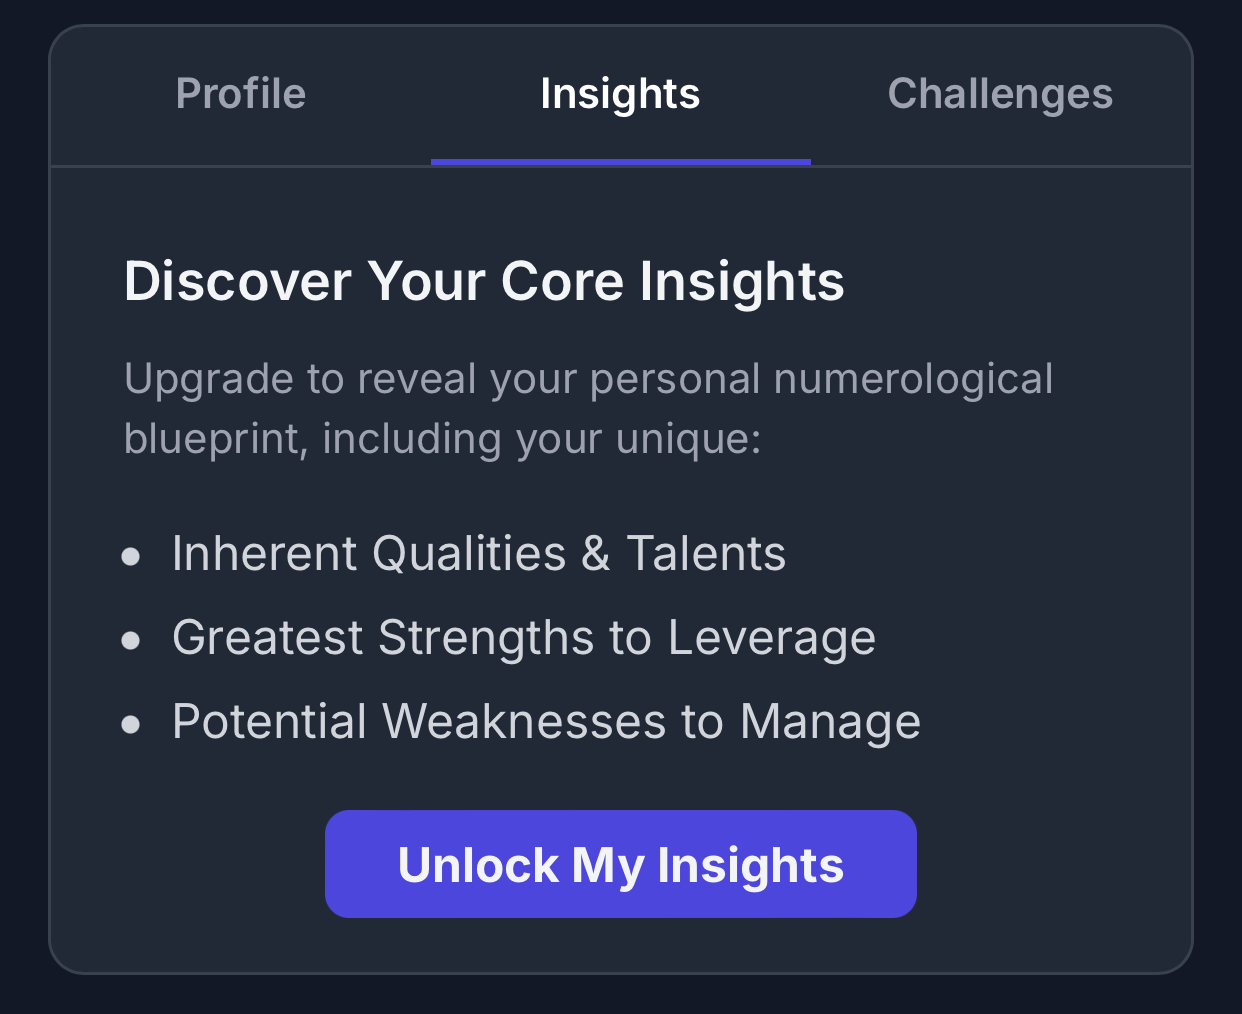
Task: Click the Potential Weaknesses to Manage item
Action: pos(546,721)
